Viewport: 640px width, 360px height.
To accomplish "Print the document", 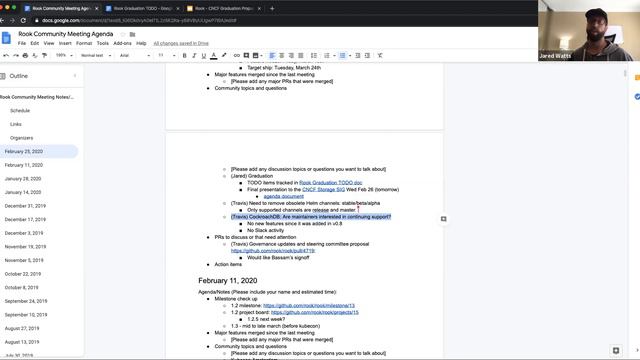I will 25,56.
